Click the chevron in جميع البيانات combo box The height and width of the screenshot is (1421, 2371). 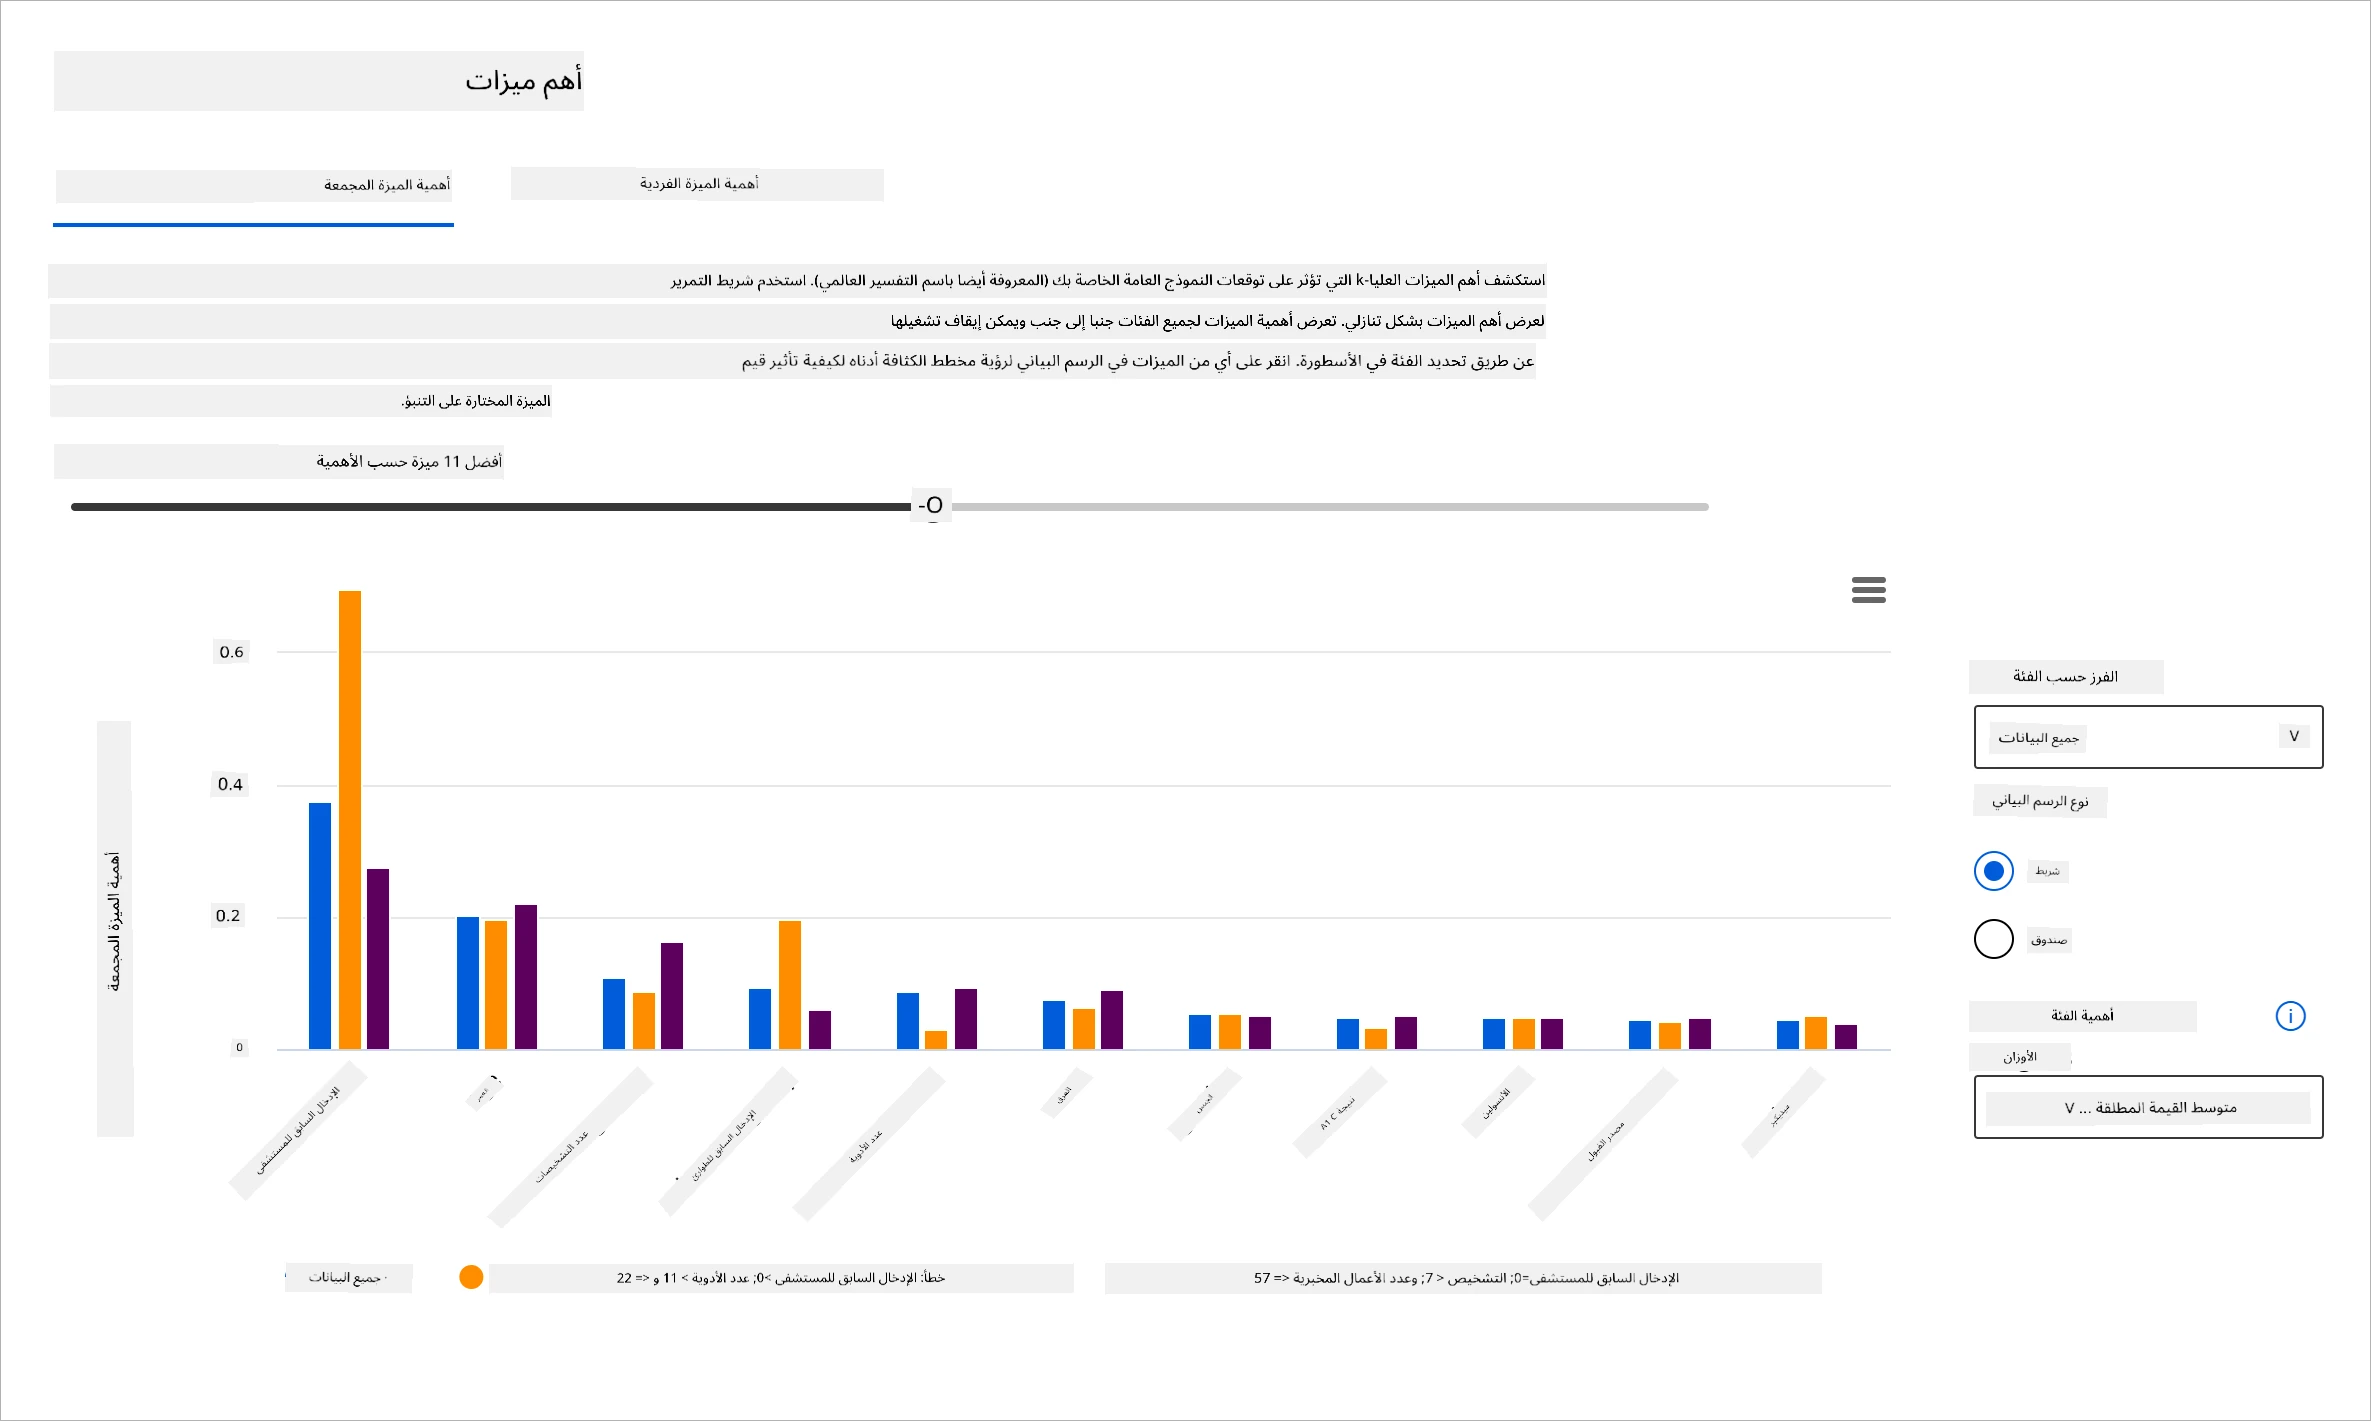(x=2294, y=736)
